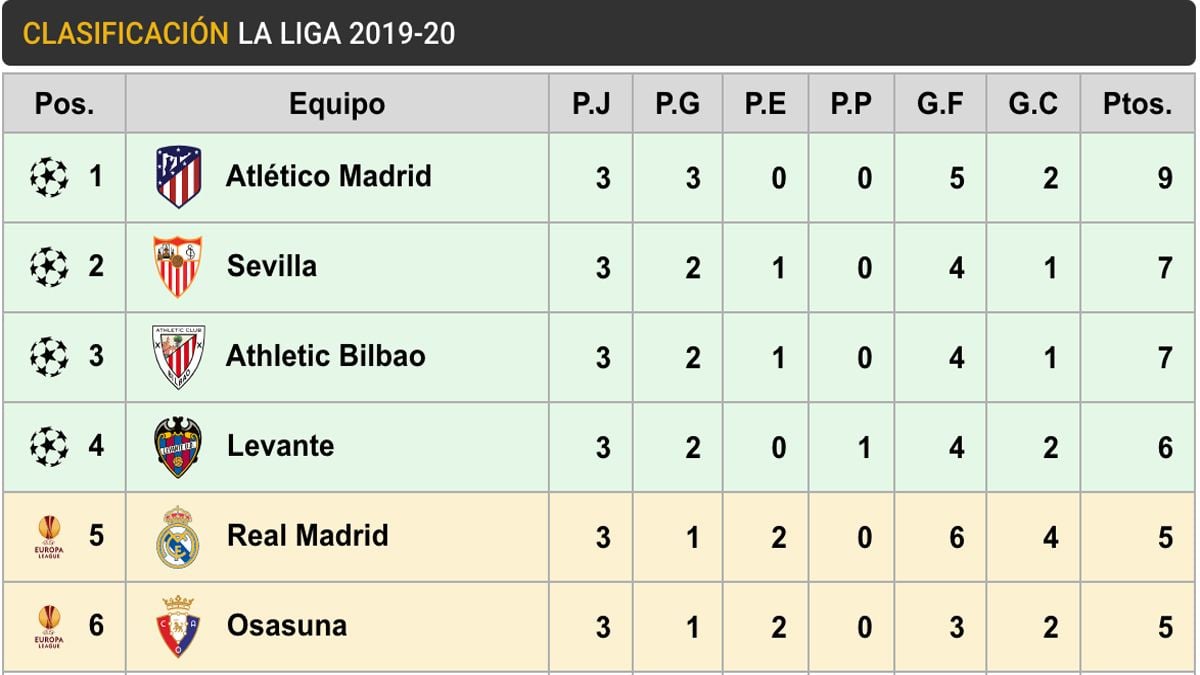
Task: Click the Real Madrid club crest
Action: (178, 537)
